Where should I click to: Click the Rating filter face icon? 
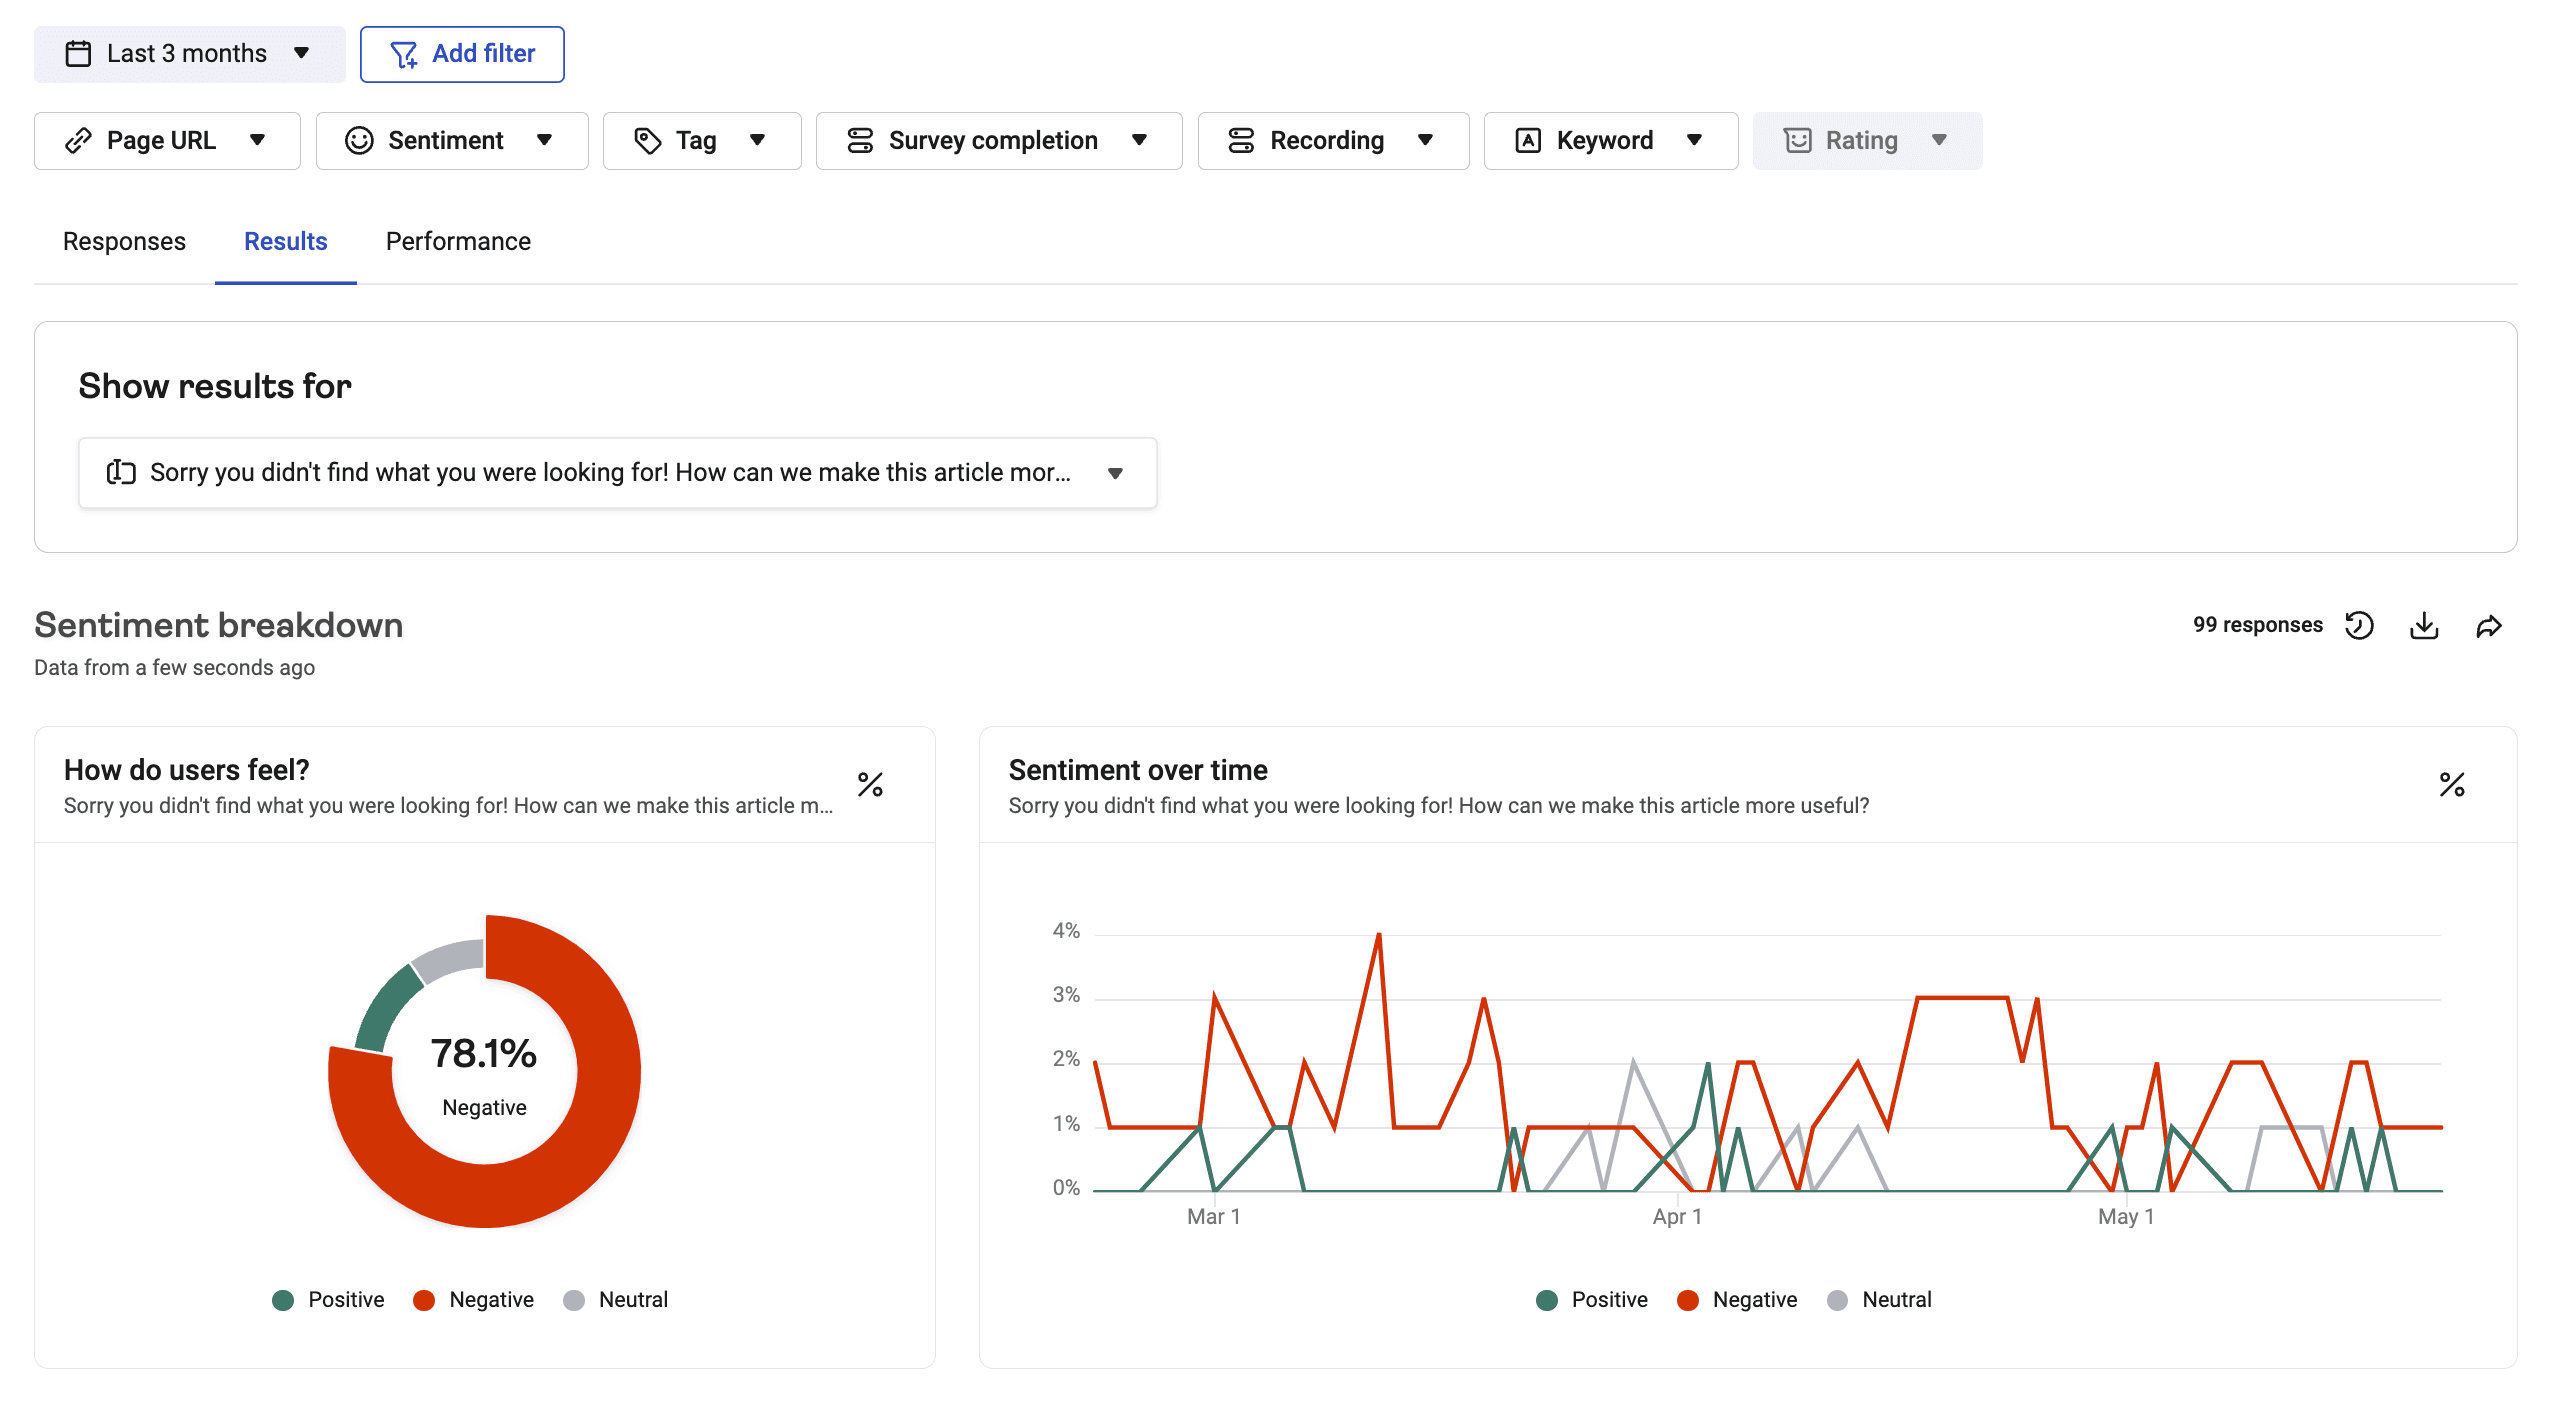(1797, 141)
